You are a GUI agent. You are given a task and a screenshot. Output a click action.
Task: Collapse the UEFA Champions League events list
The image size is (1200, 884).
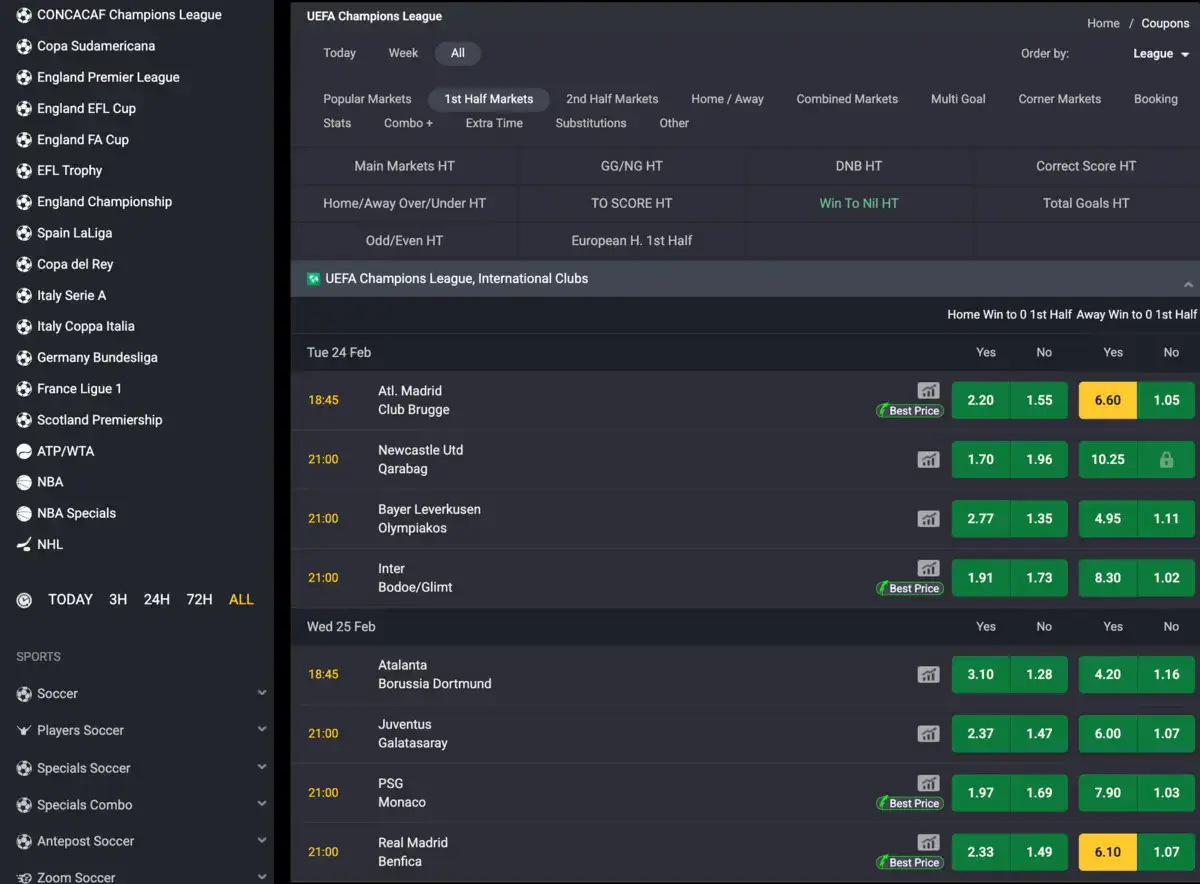point(1188,285)
